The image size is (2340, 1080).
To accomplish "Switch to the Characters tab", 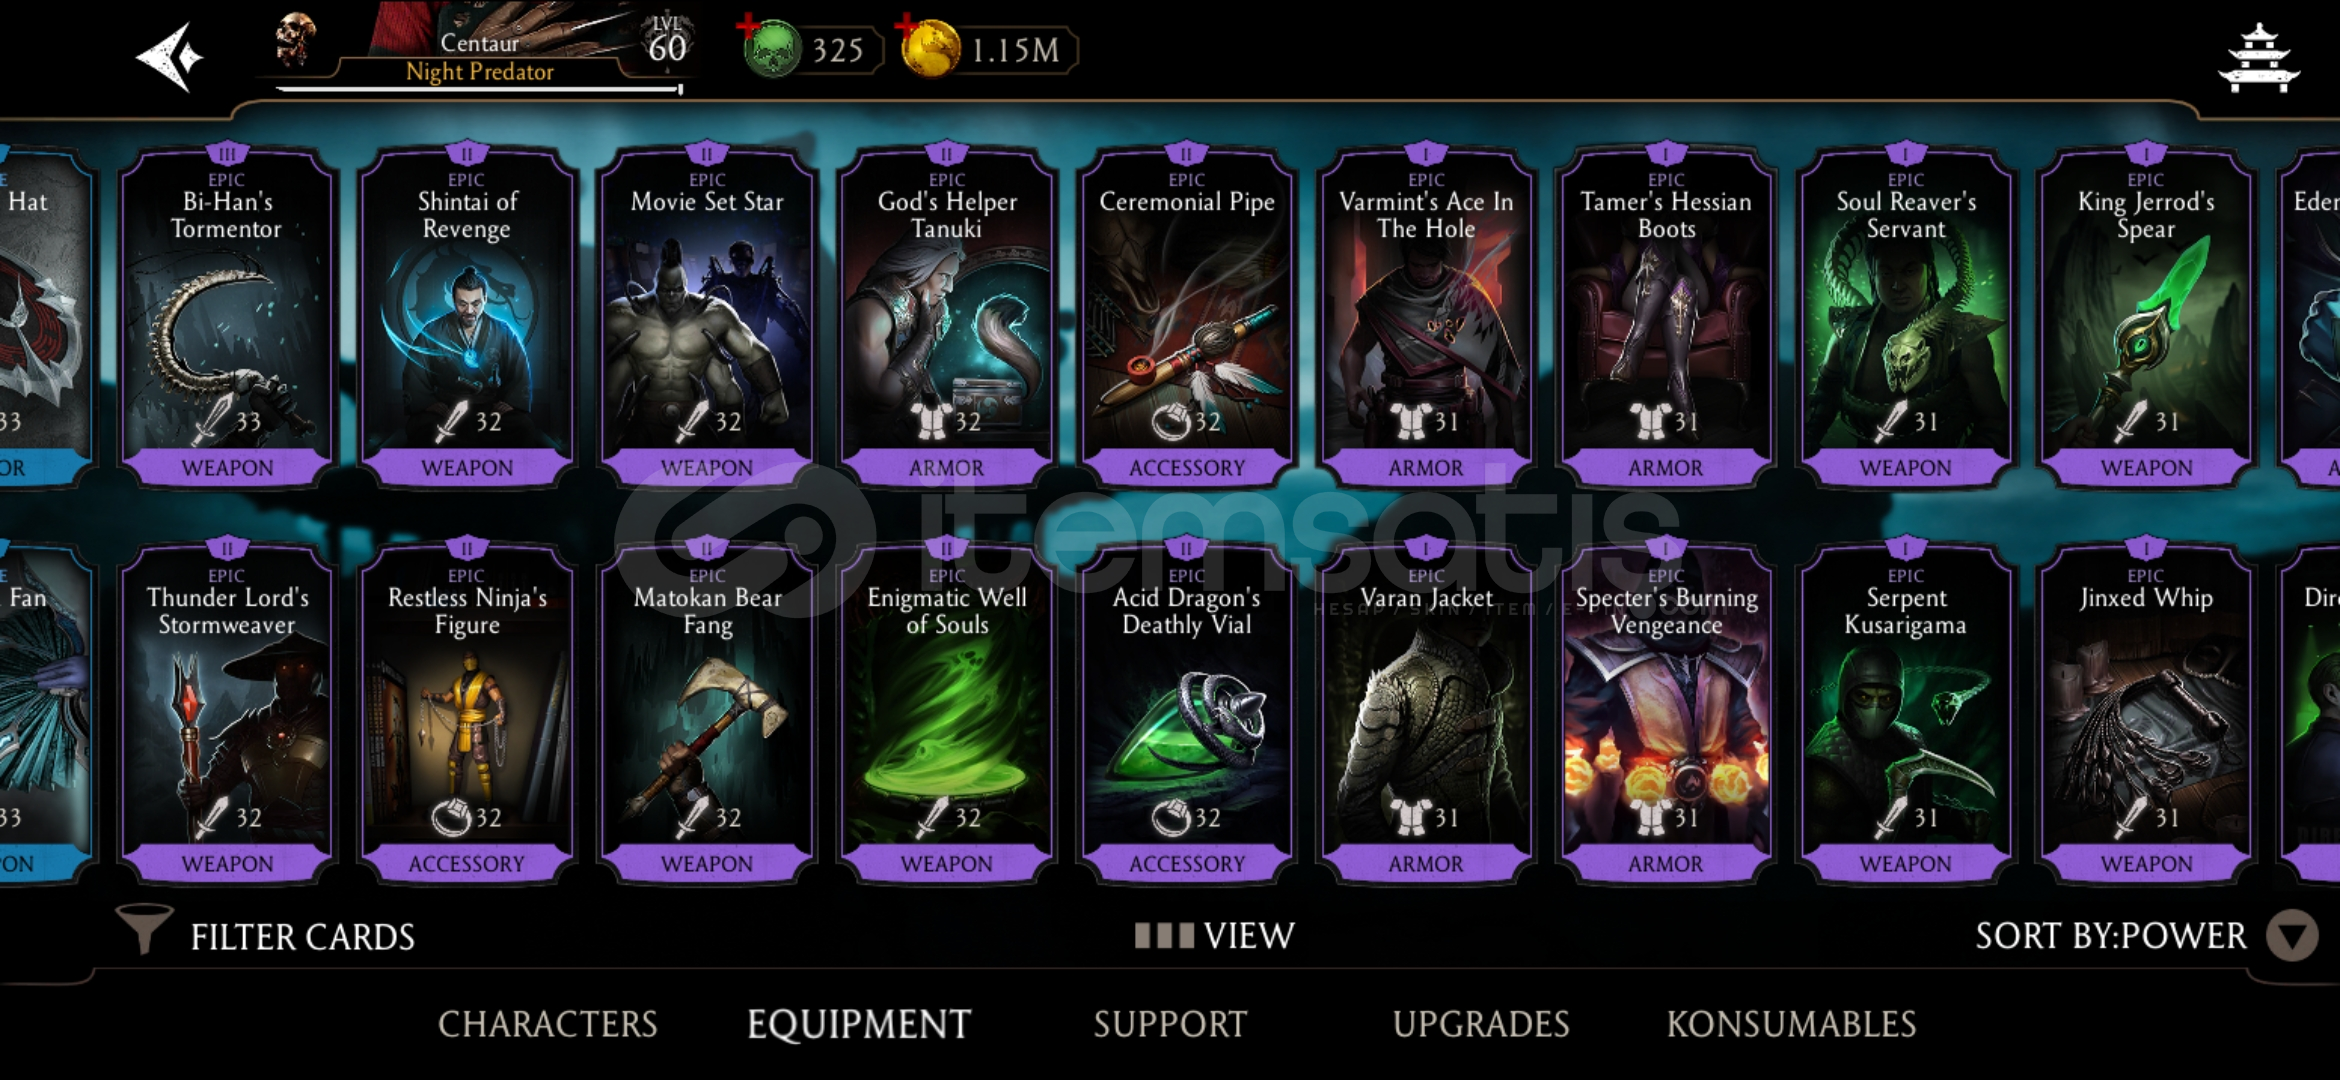I will click(x=548, y=1024).
